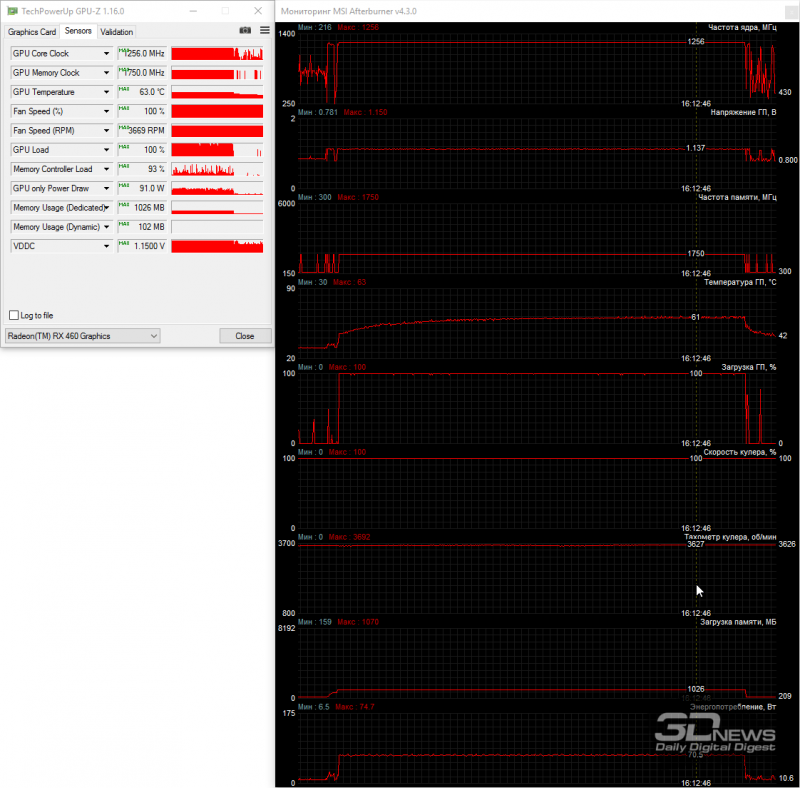Click the core clock graph in Afterburner
This screenshot has height=788, width=800.
[537, 68]
